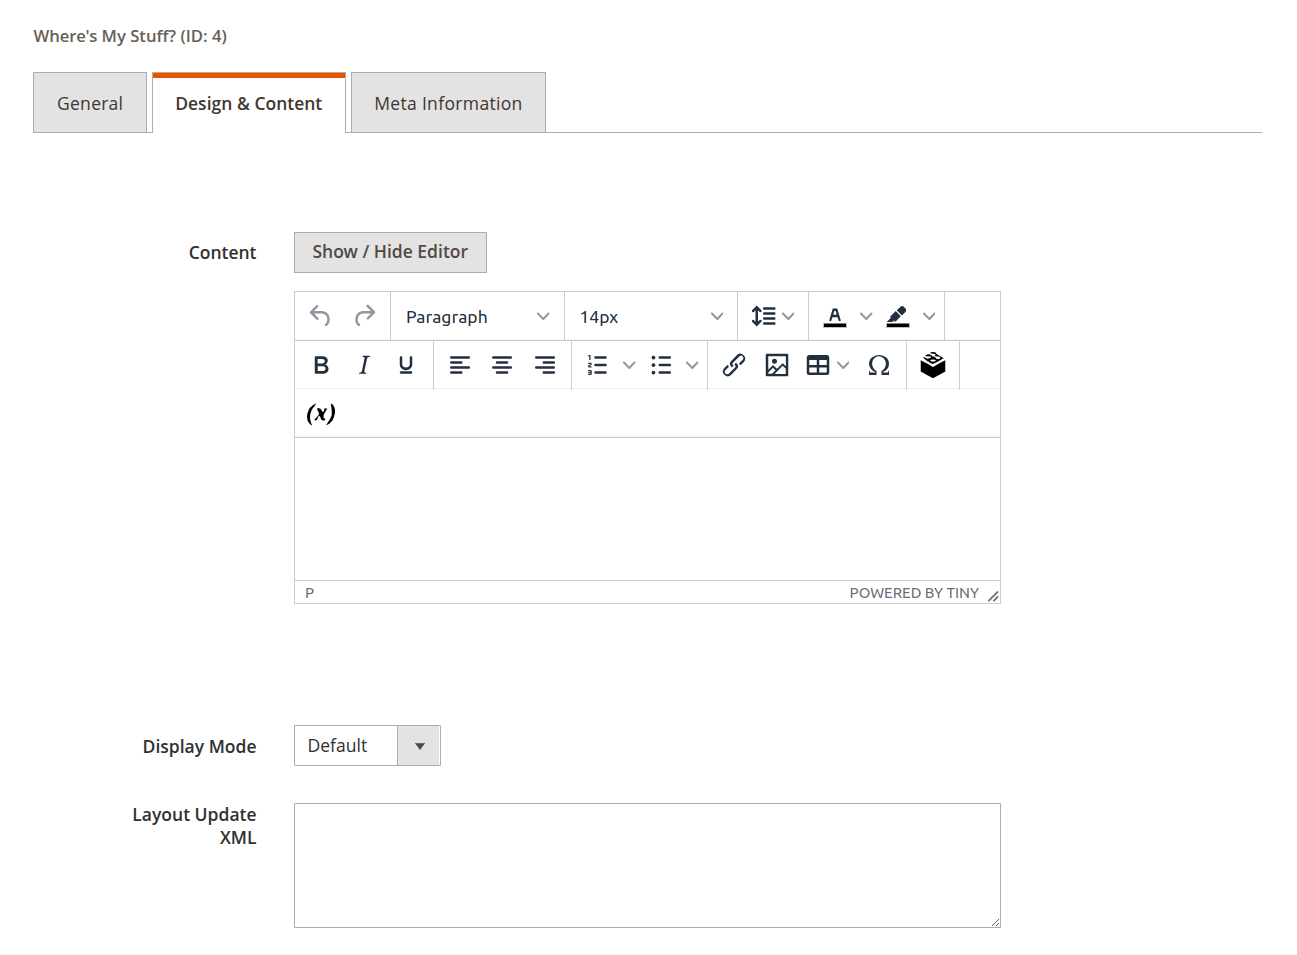This screenshot has height=955, width=1297.
Task: Open the Special Character icon
Action: [x=878, y=364]
